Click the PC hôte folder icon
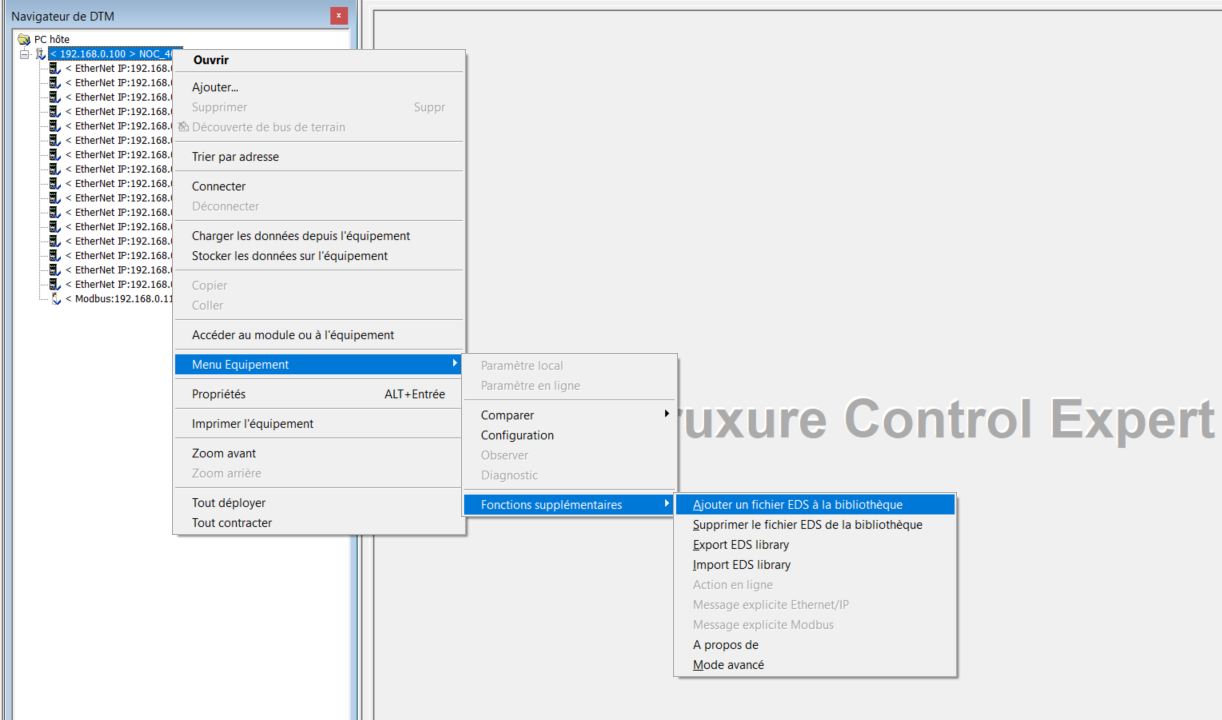This screenshot has width=1222, height=720. tap(24, 39)
